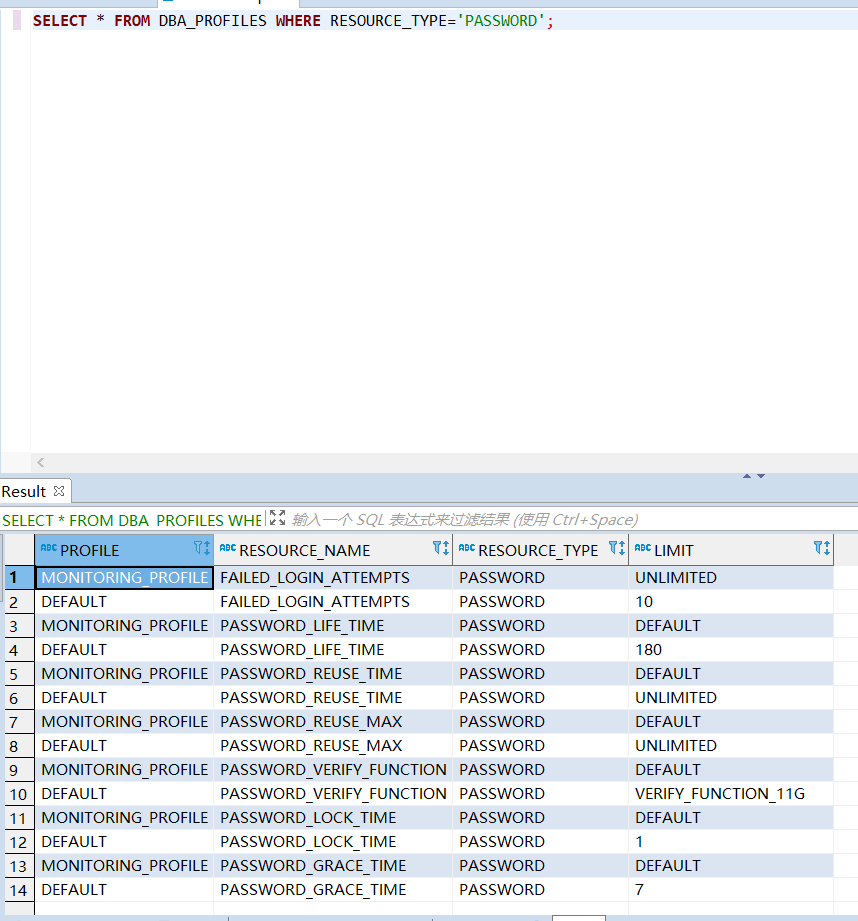Select the Result tab
Image resolution: width=858 pixels, height=921 pixels.
(x=24, y=491)
